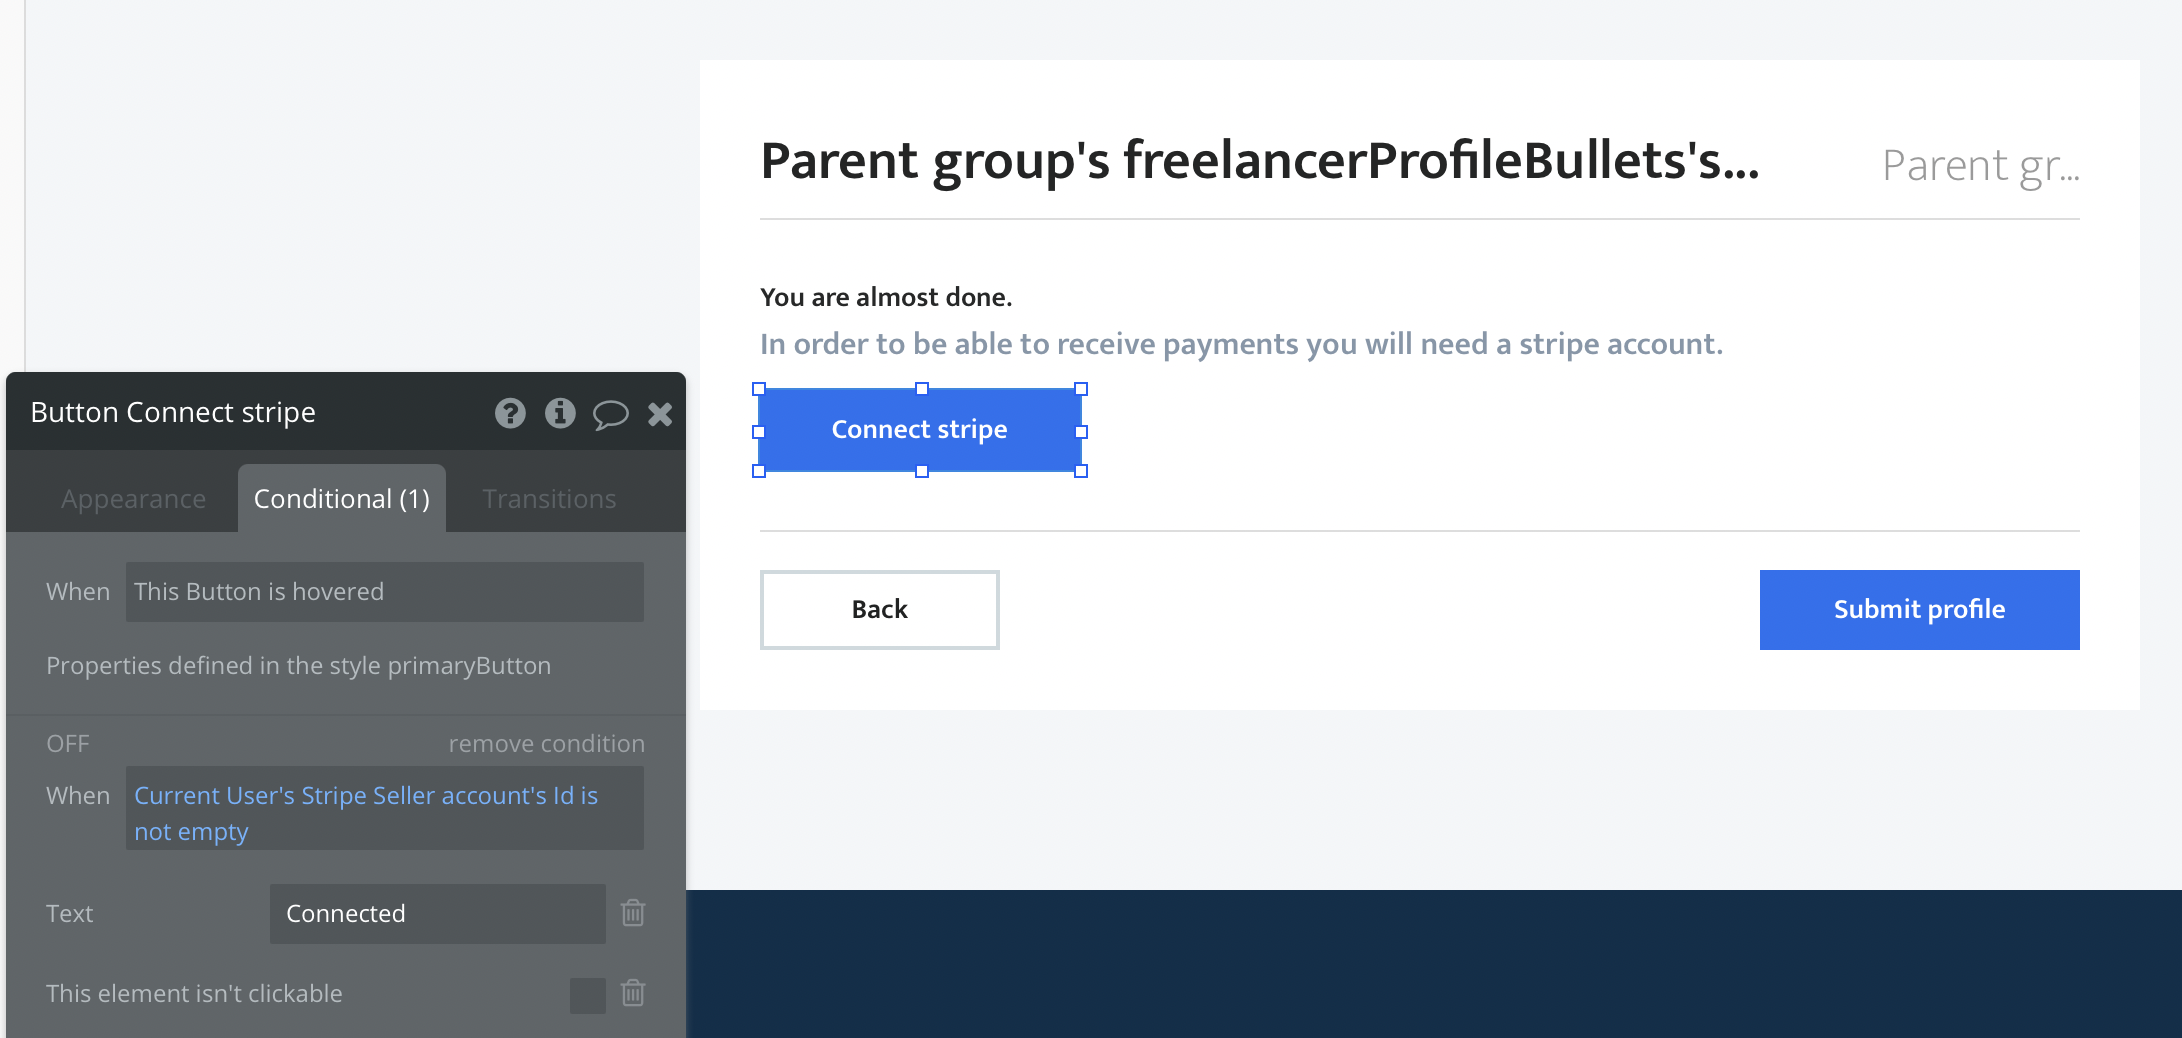
Task: Delete the clickable property with trash icon
Action: pyautogui.click(x=633, y=993)
